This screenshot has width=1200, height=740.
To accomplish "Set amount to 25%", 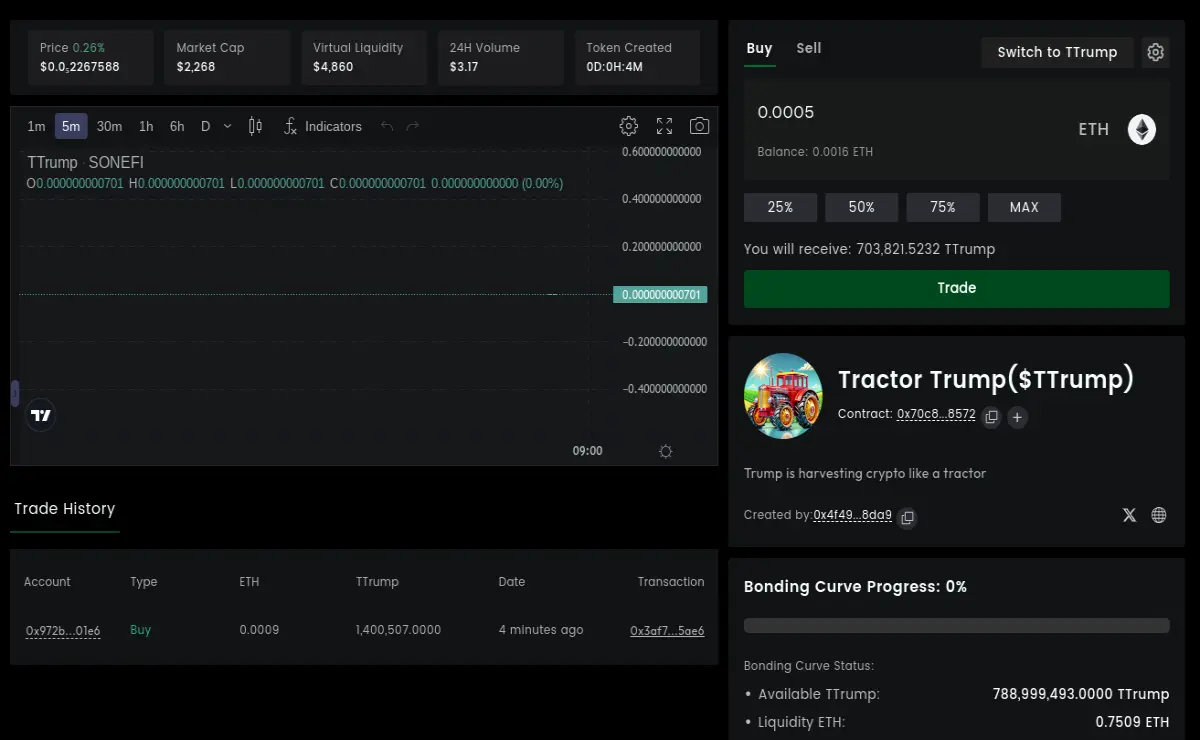I will 780,207.
